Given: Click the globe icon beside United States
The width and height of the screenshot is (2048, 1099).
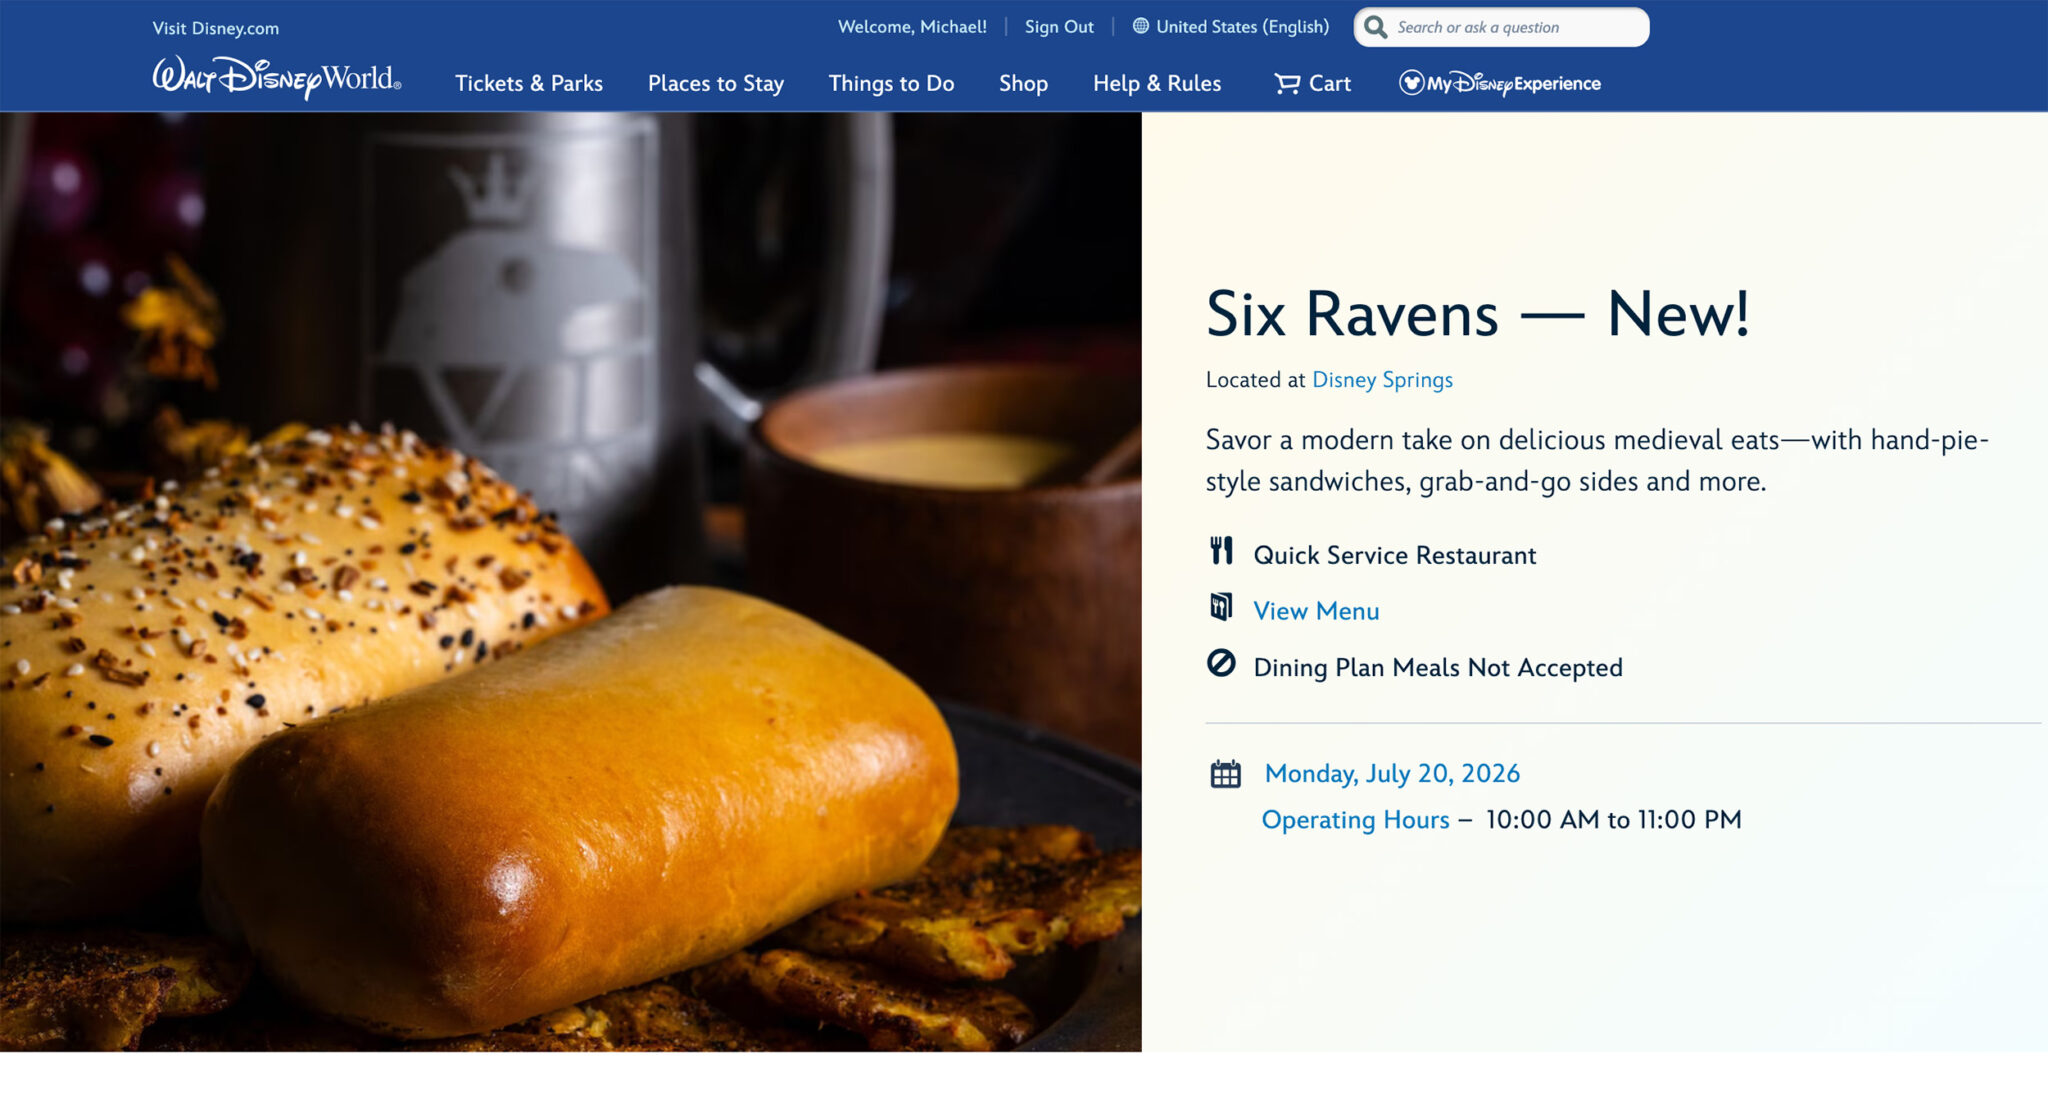Looking at the screenshot, I should tap(1140, 26).
